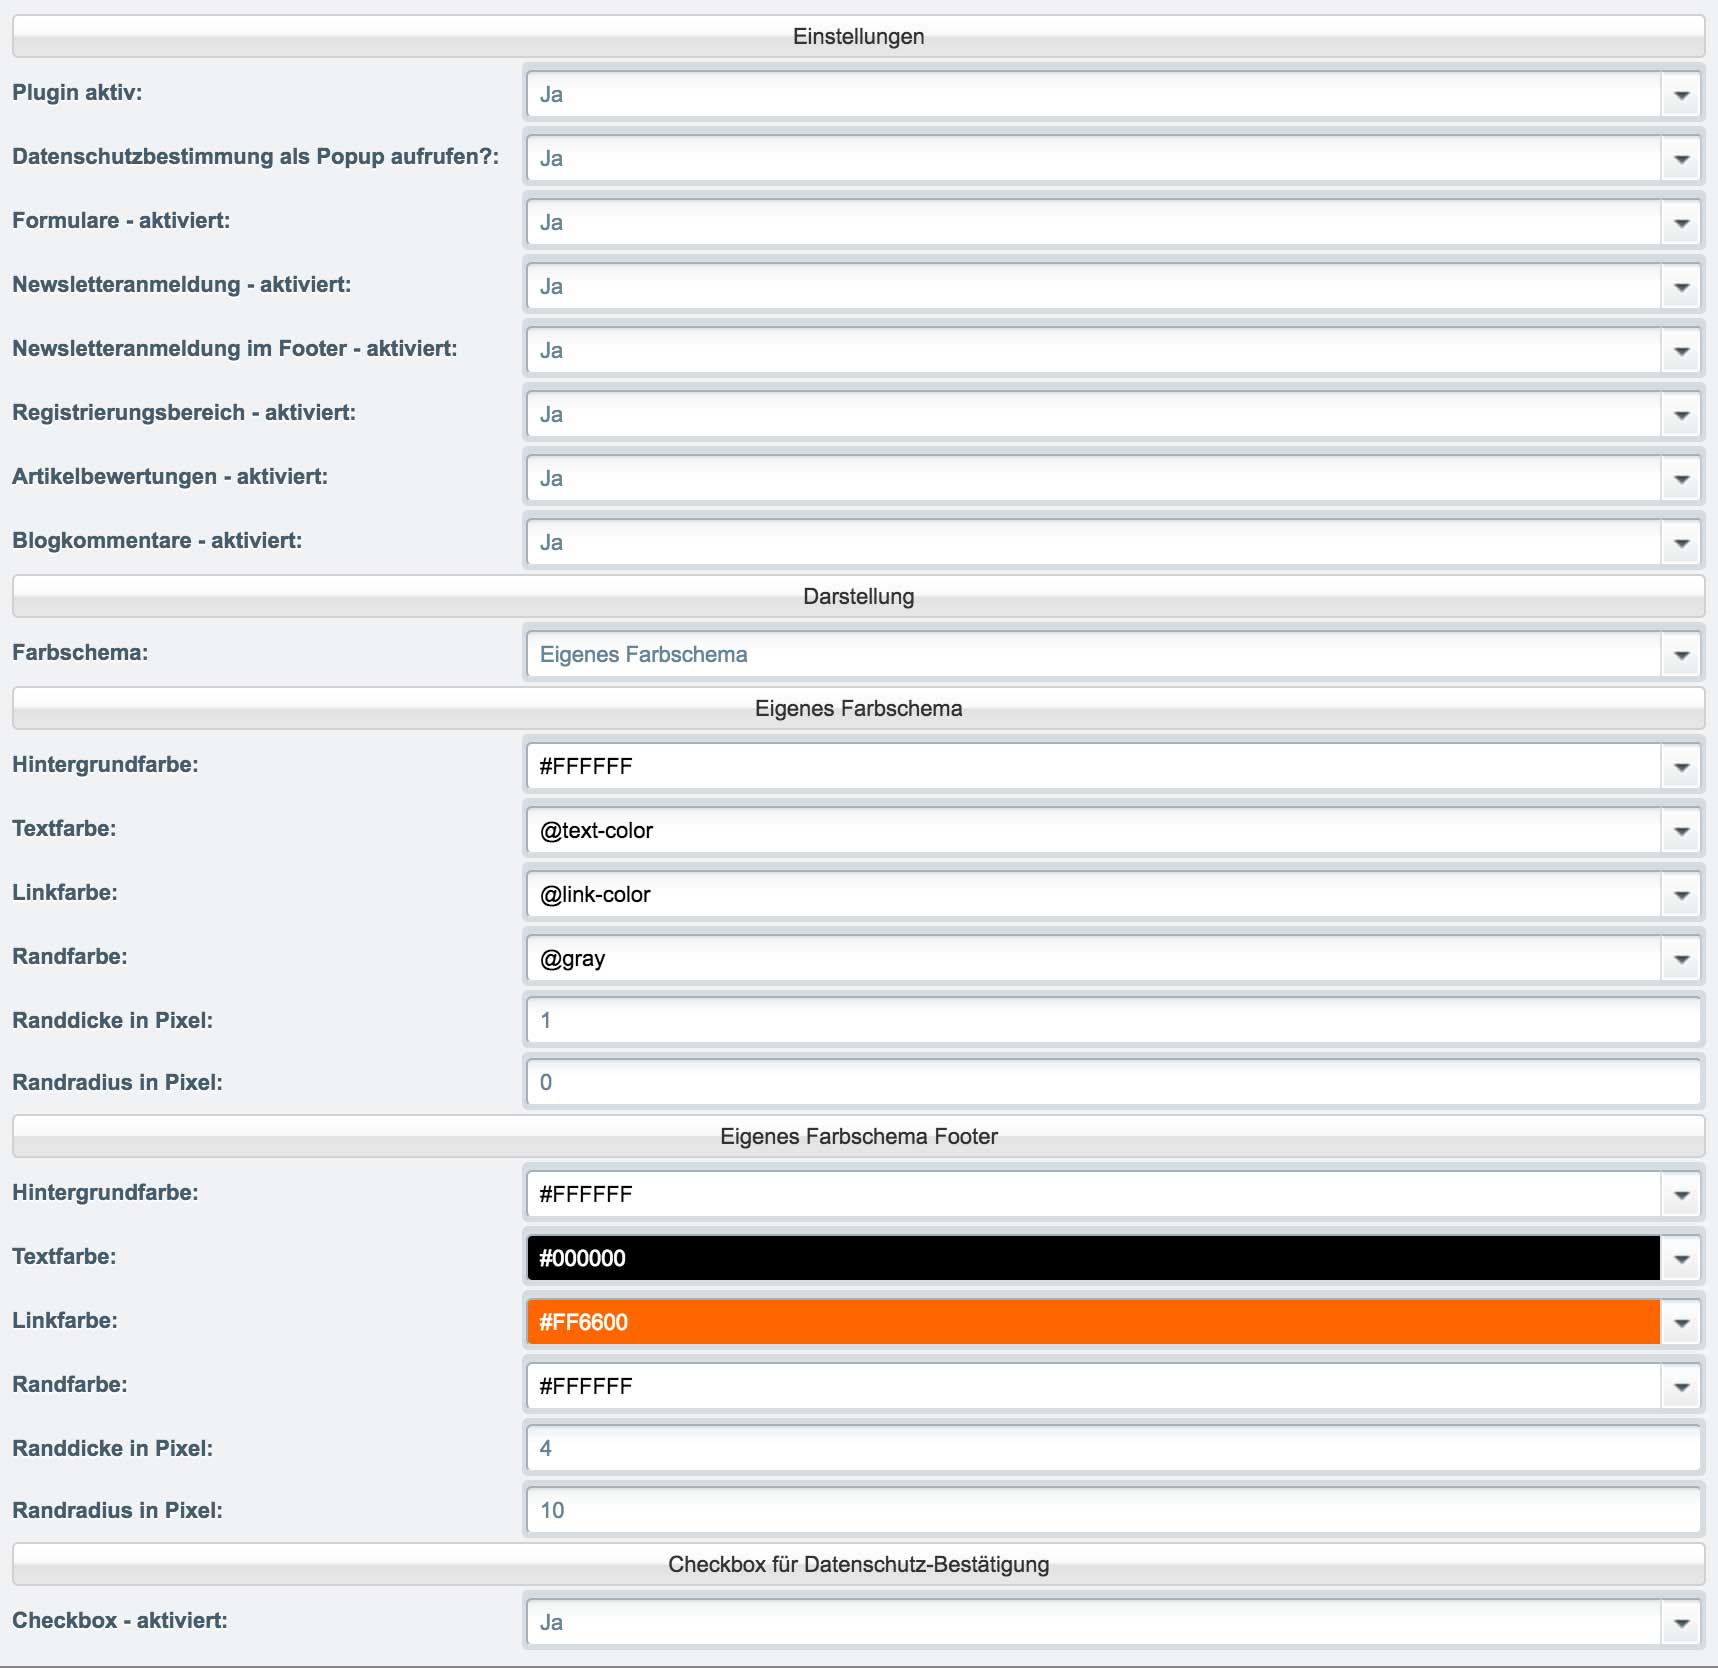
Task: Click the arrow of the first Hintergrundfarbe field
Action: pos(1681,767)
